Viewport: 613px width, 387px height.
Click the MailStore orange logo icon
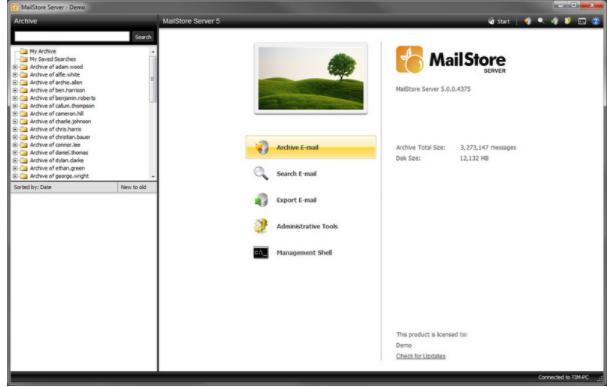[x=409, y=59]
